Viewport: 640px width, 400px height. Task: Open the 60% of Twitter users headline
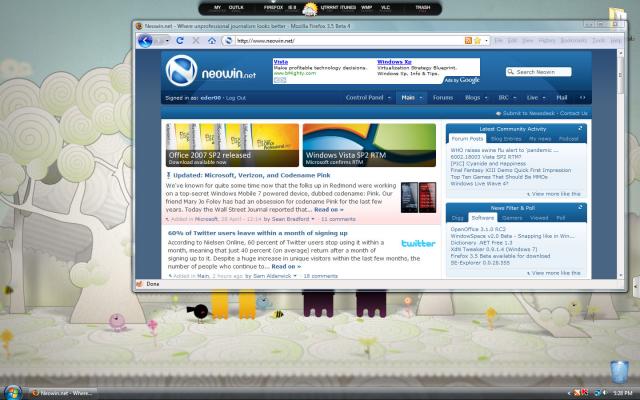258,233
